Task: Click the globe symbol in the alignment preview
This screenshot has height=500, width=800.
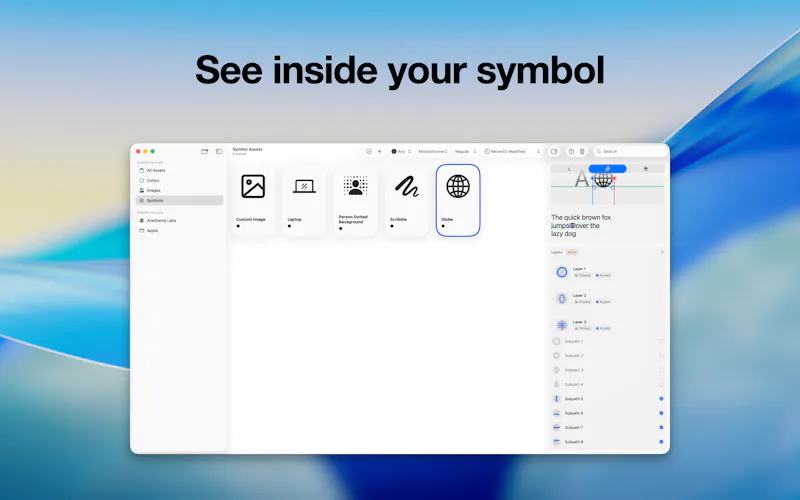Action: coord(604,180)
